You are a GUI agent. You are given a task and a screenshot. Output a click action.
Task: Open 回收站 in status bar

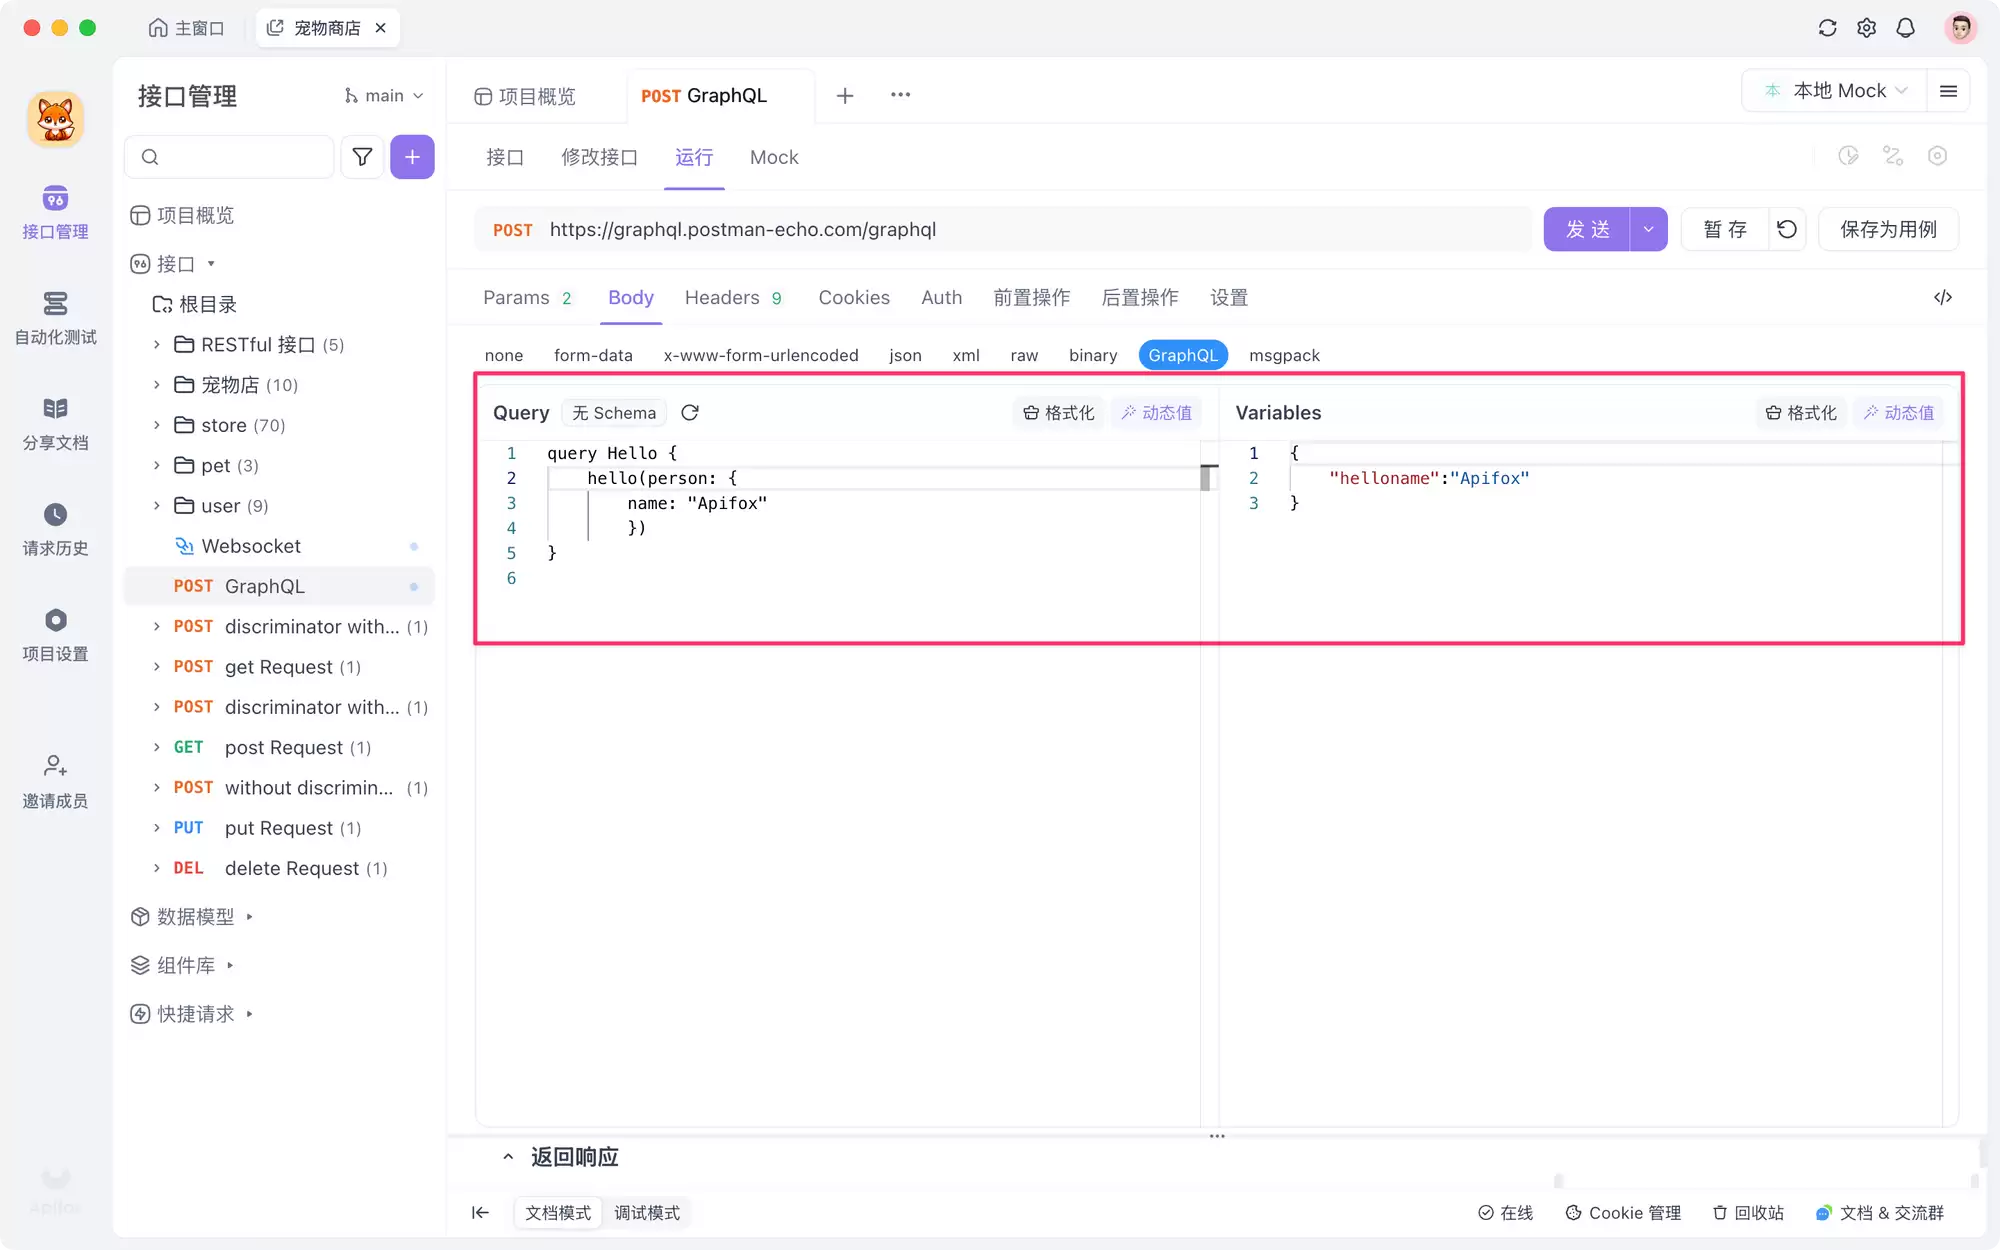click(x=1748, y=1213)
